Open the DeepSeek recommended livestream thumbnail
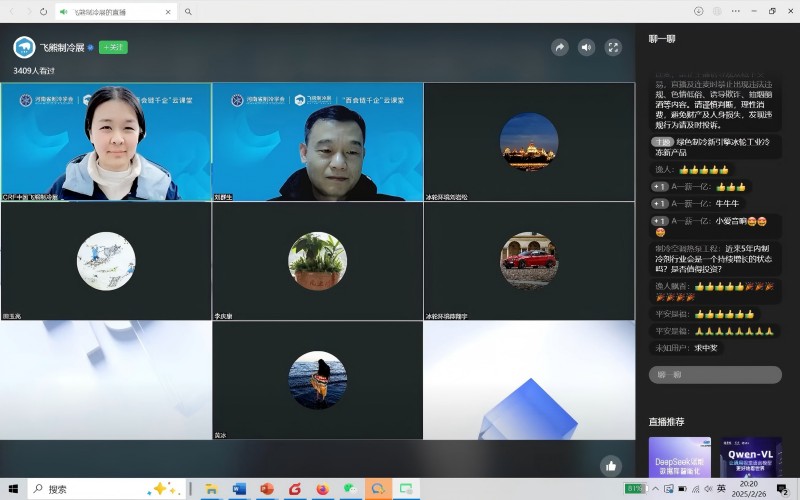The height and width of the screenshot is (500, 800). 679,456
